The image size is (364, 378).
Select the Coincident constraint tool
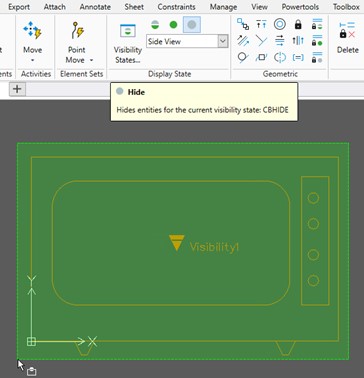click(x=243, y=24)
